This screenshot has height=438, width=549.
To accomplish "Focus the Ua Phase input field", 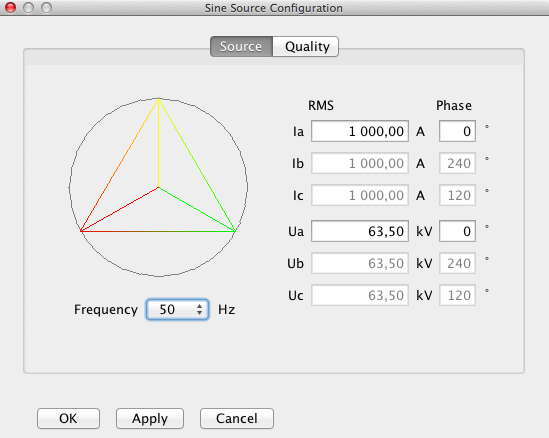I will pos(457,231).
